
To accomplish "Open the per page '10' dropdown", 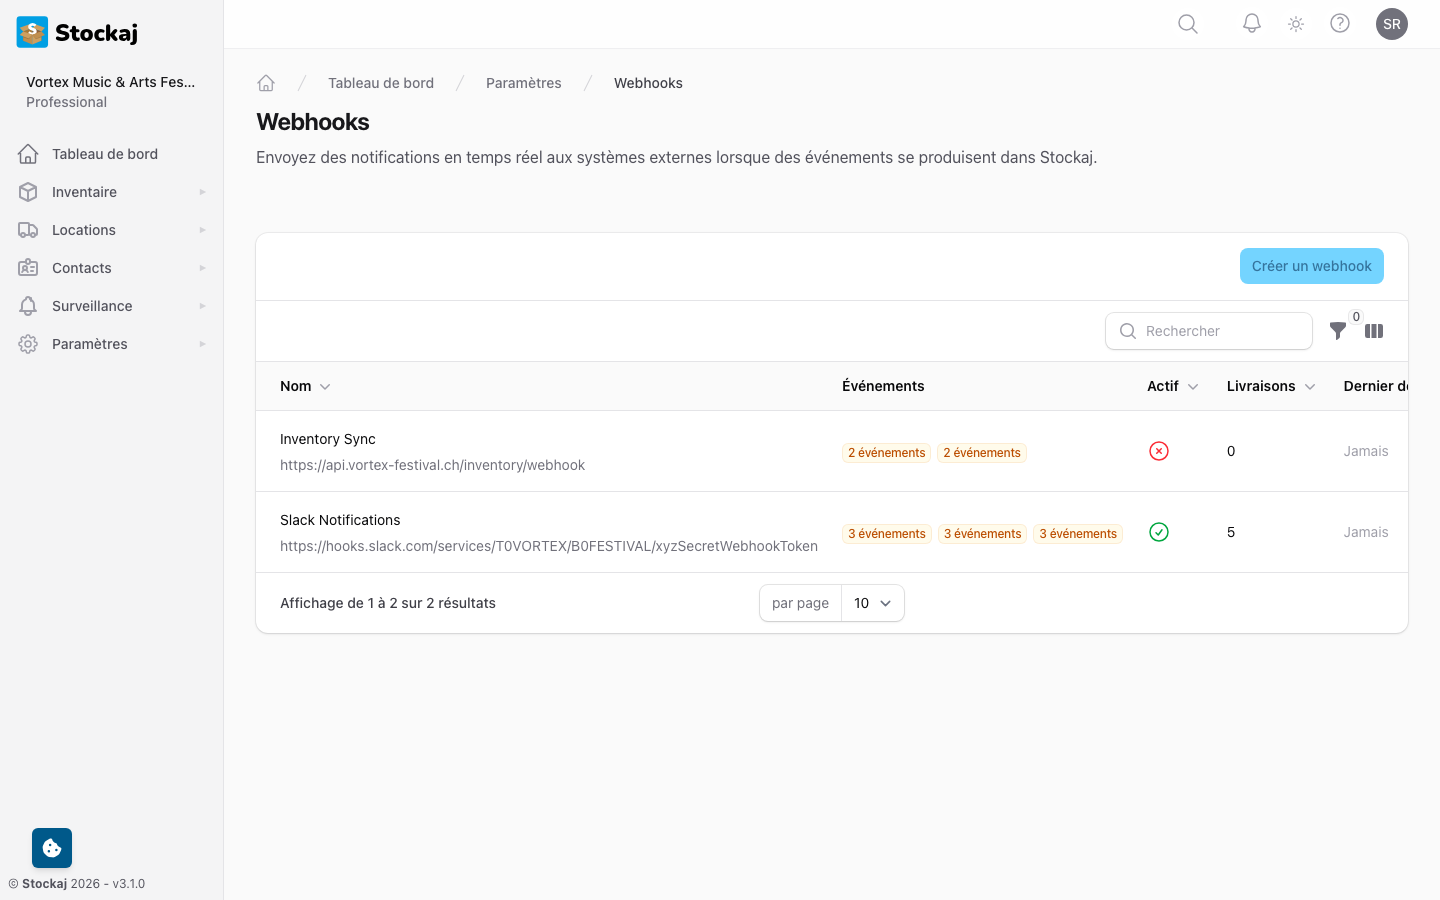I will click(872, 603).
